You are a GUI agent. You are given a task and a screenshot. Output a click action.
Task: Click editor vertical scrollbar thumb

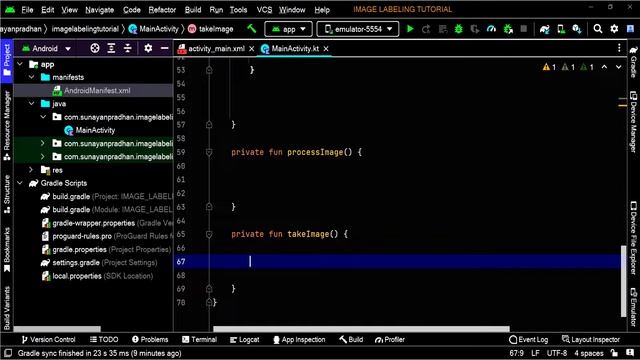(x=623, y=281)
